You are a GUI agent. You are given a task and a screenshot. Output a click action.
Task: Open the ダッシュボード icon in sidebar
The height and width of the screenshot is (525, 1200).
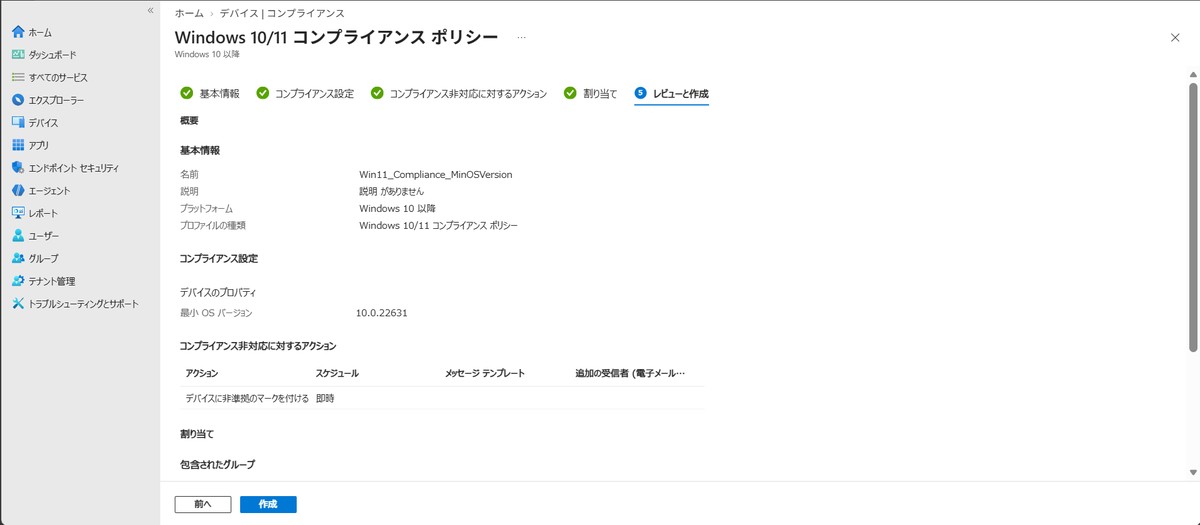click(x=18, y=55)
